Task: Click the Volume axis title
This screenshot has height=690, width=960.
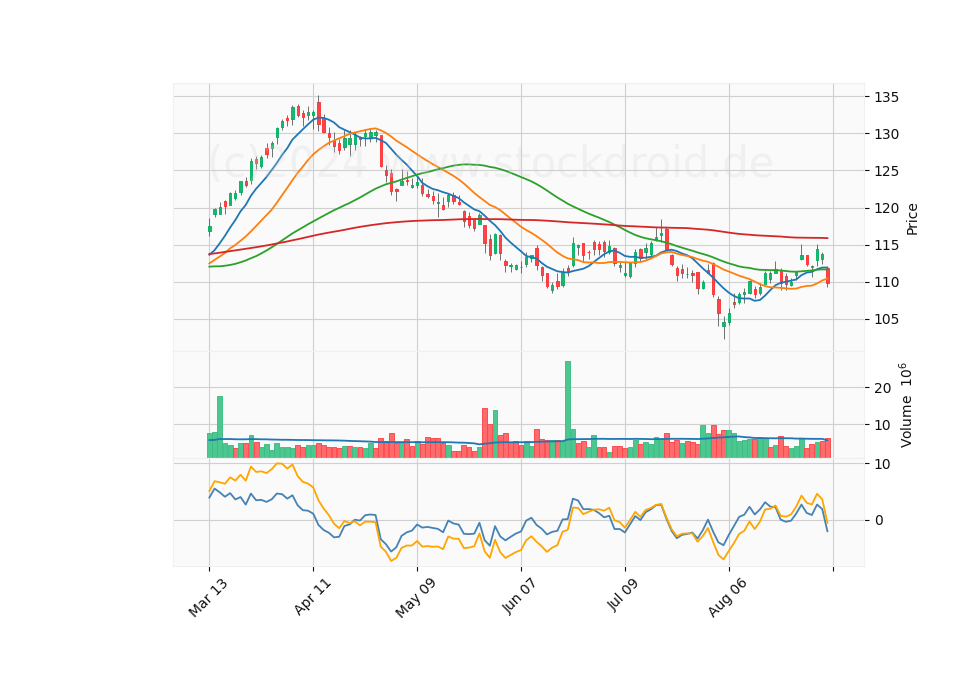Action: [906, 405]
